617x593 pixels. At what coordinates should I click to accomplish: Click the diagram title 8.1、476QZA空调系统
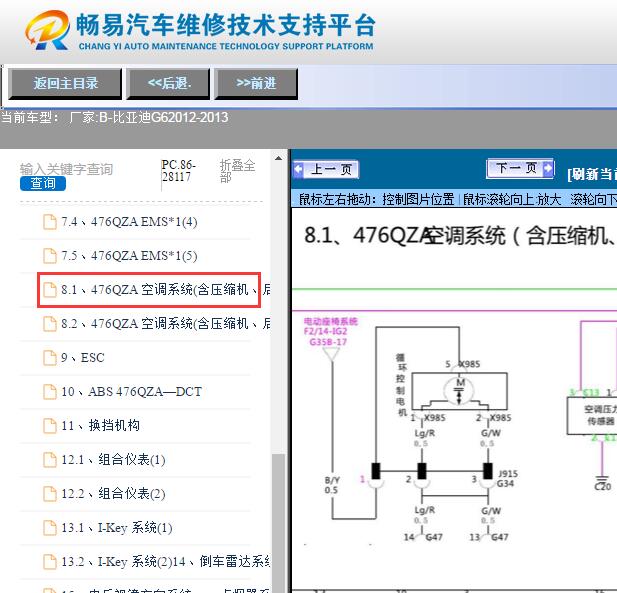(458, 236)
